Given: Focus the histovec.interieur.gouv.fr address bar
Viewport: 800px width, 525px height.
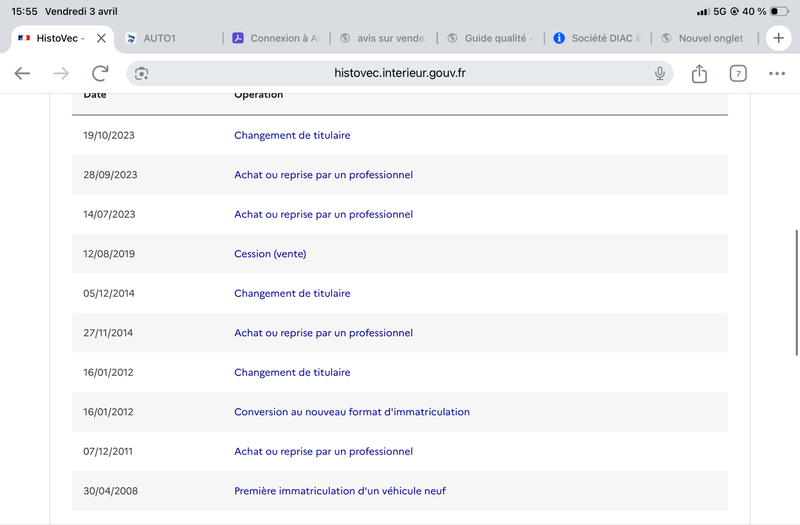Looking at the screenshot, I should pyautogui.click(x=399, y=73).
